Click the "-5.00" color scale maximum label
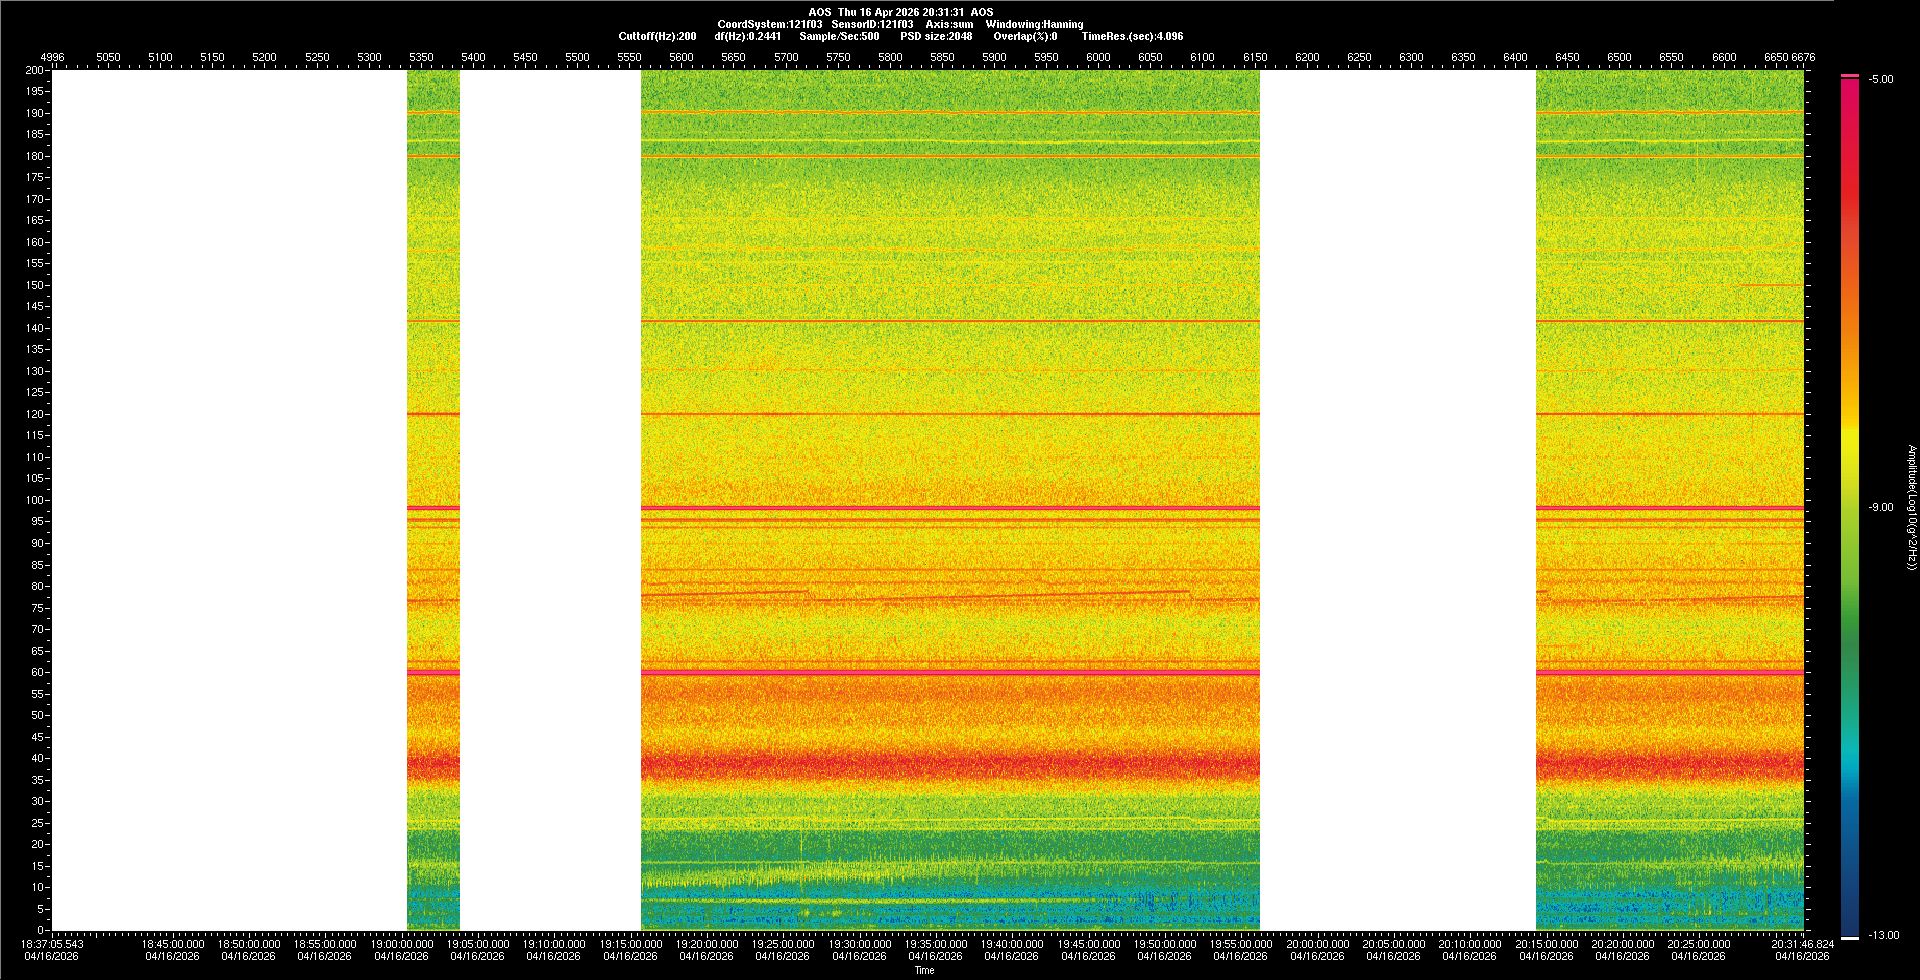1920x980 pixels. pyautogui.click(x=1881, y=79)
